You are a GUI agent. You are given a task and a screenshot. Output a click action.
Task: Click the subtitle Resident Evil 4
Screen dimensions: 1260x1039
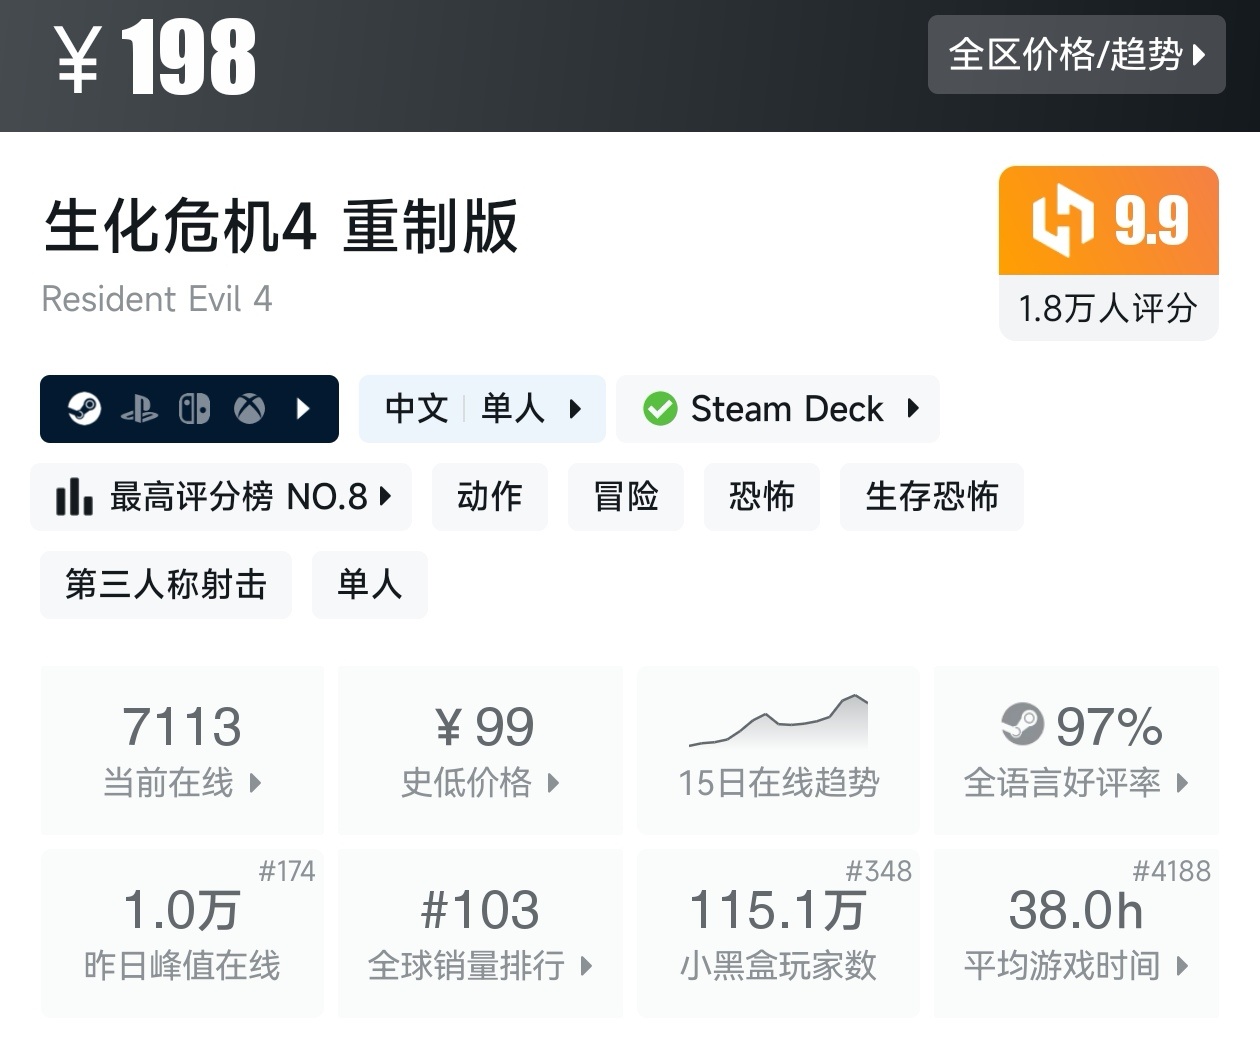point(157,299)
